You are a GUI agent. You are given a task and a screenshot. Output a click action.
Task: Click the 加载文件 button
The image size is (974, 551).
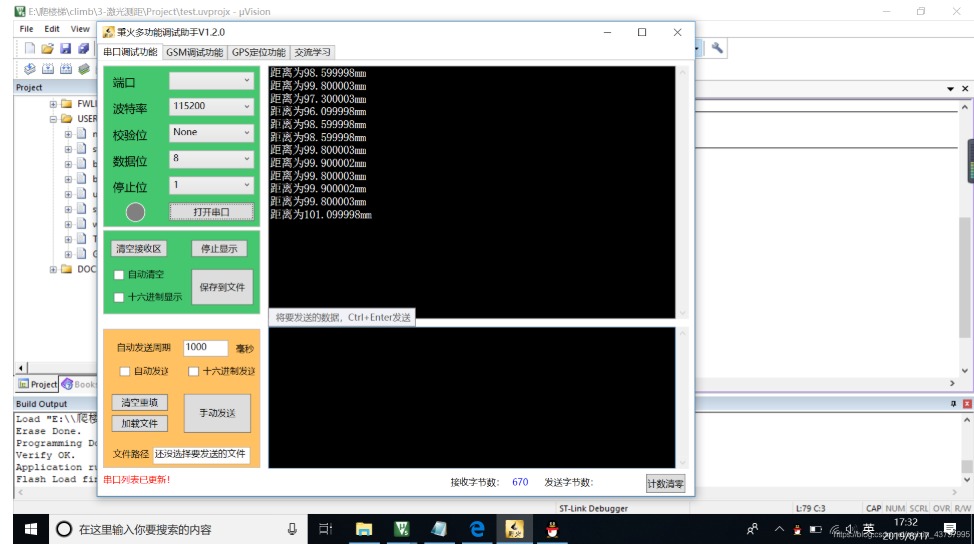139,424
